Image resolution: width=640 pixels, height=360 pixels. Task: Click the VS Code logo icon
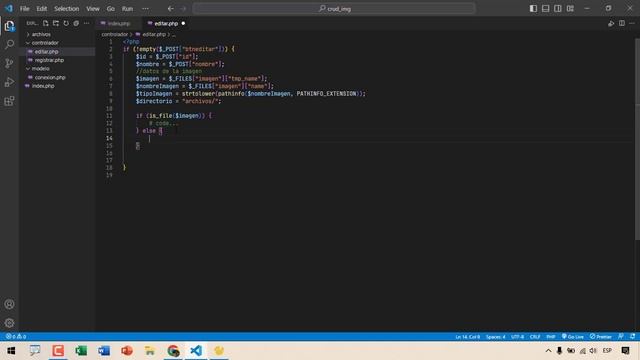[x=9, y=8]
